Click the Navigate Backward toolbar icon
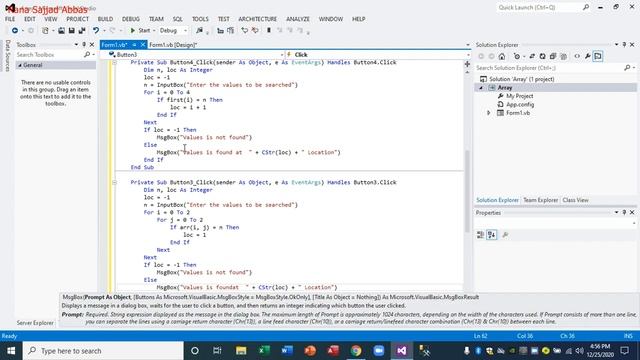 coord(15,31)
